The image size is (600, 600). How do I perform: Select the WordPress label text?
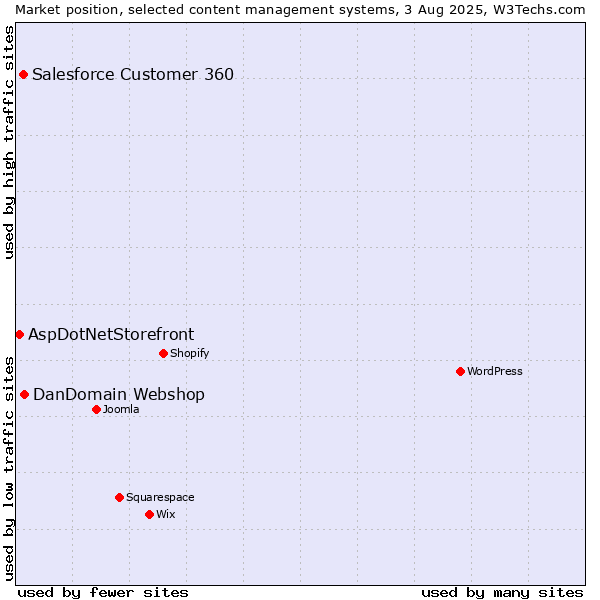coord(494,371)
